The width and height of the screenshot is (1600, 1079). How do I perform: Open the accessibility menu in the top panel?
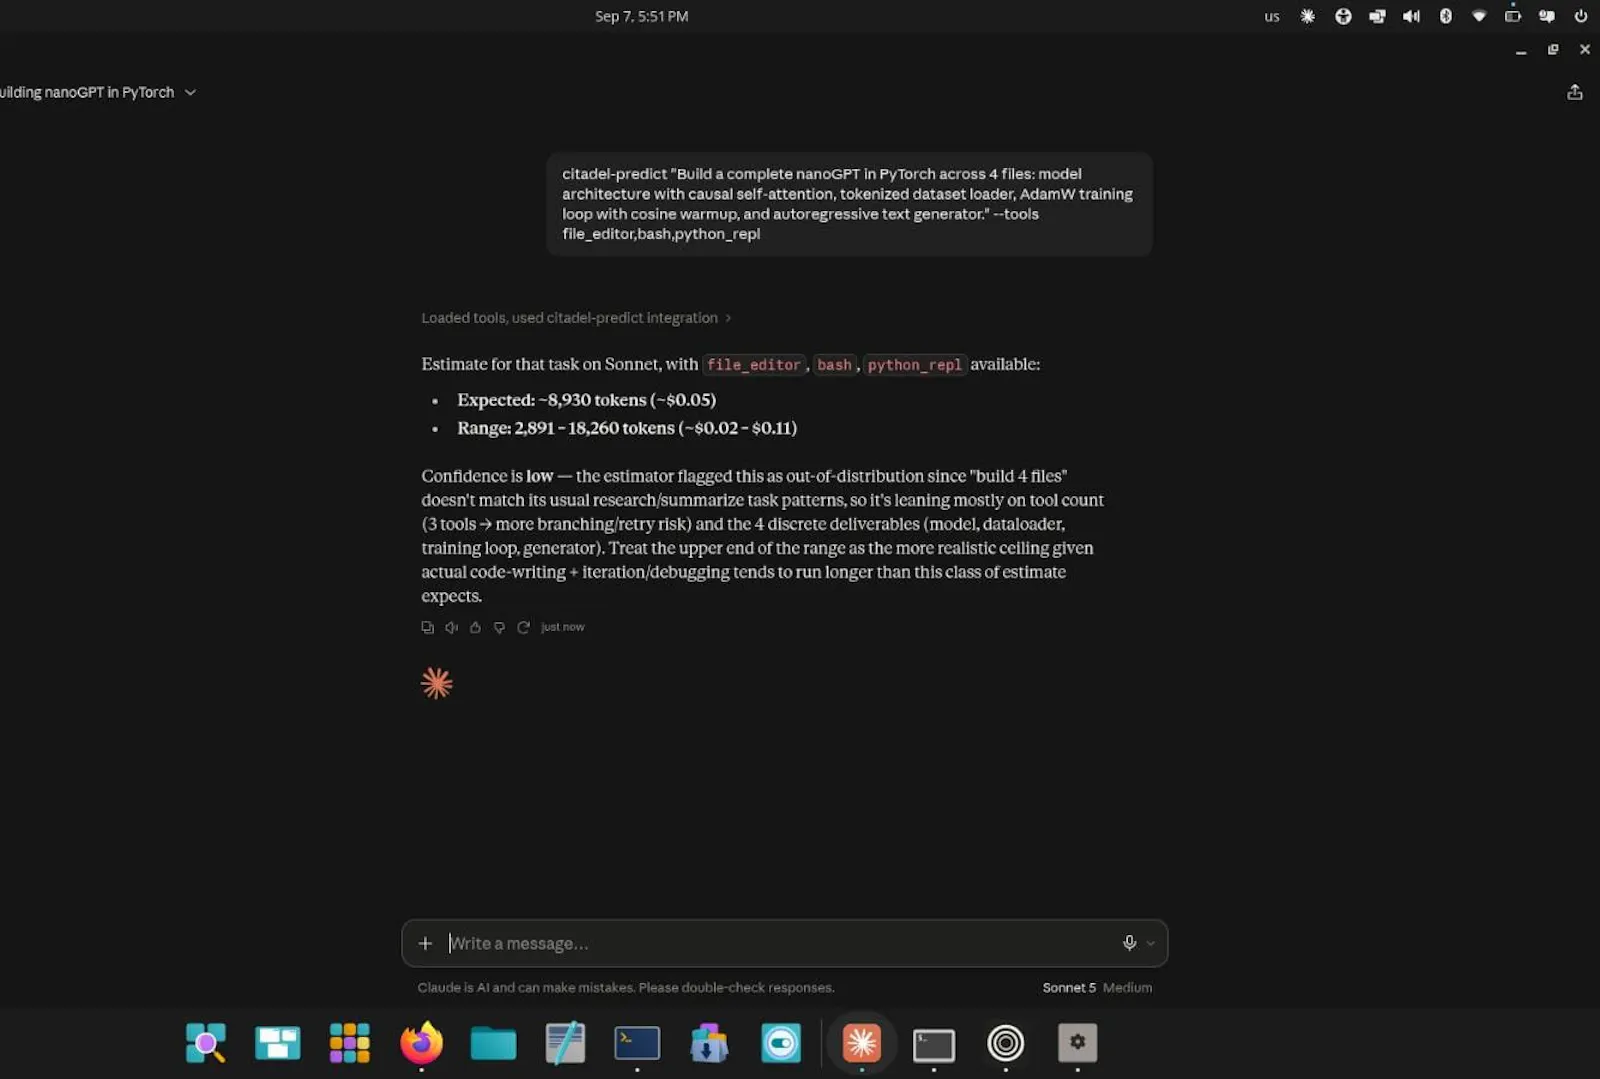[1343, 16]
